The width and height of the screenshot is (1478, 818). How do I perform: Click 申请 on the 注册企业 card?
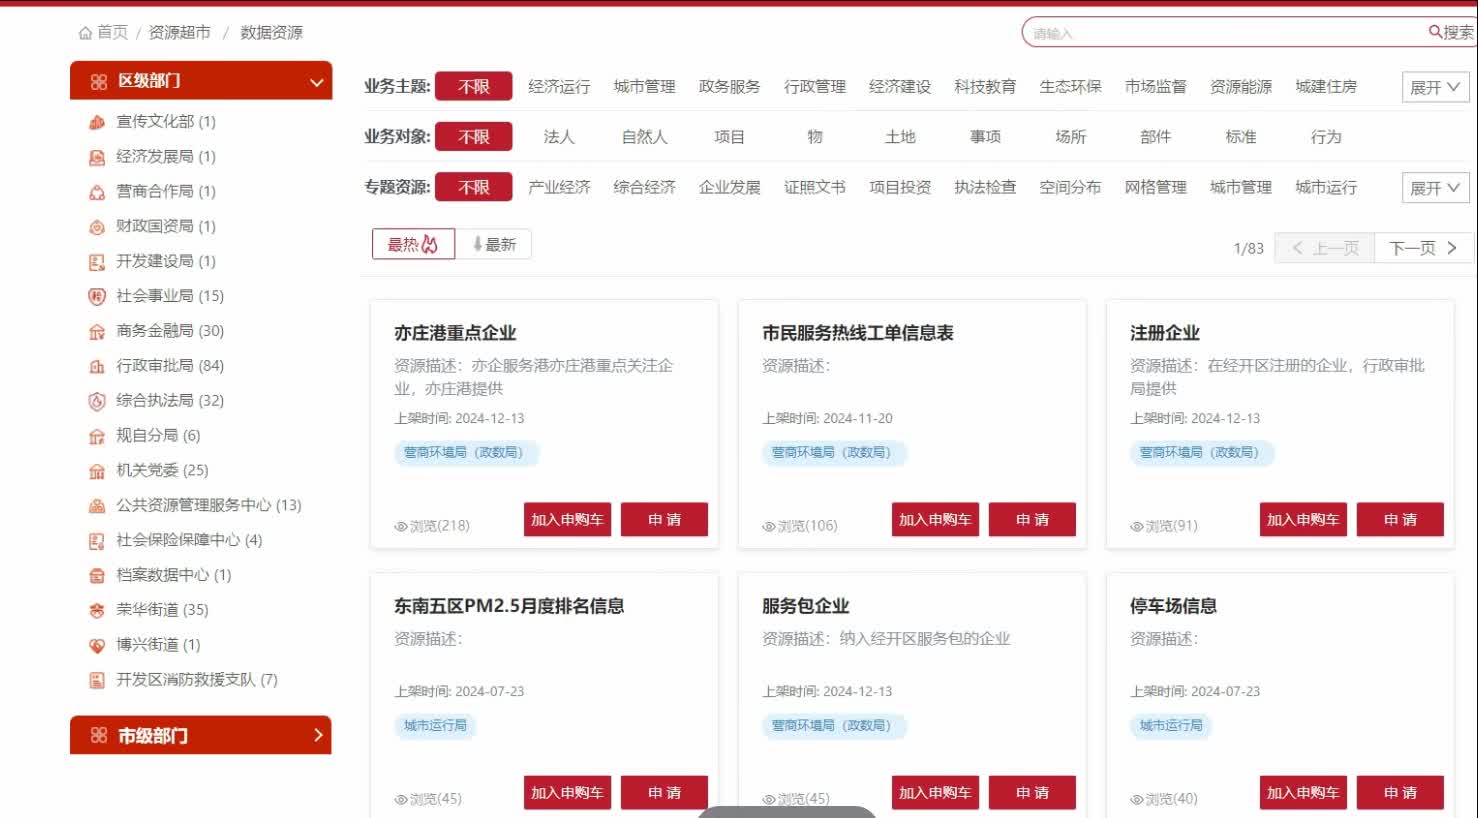tap(1399, 520)
